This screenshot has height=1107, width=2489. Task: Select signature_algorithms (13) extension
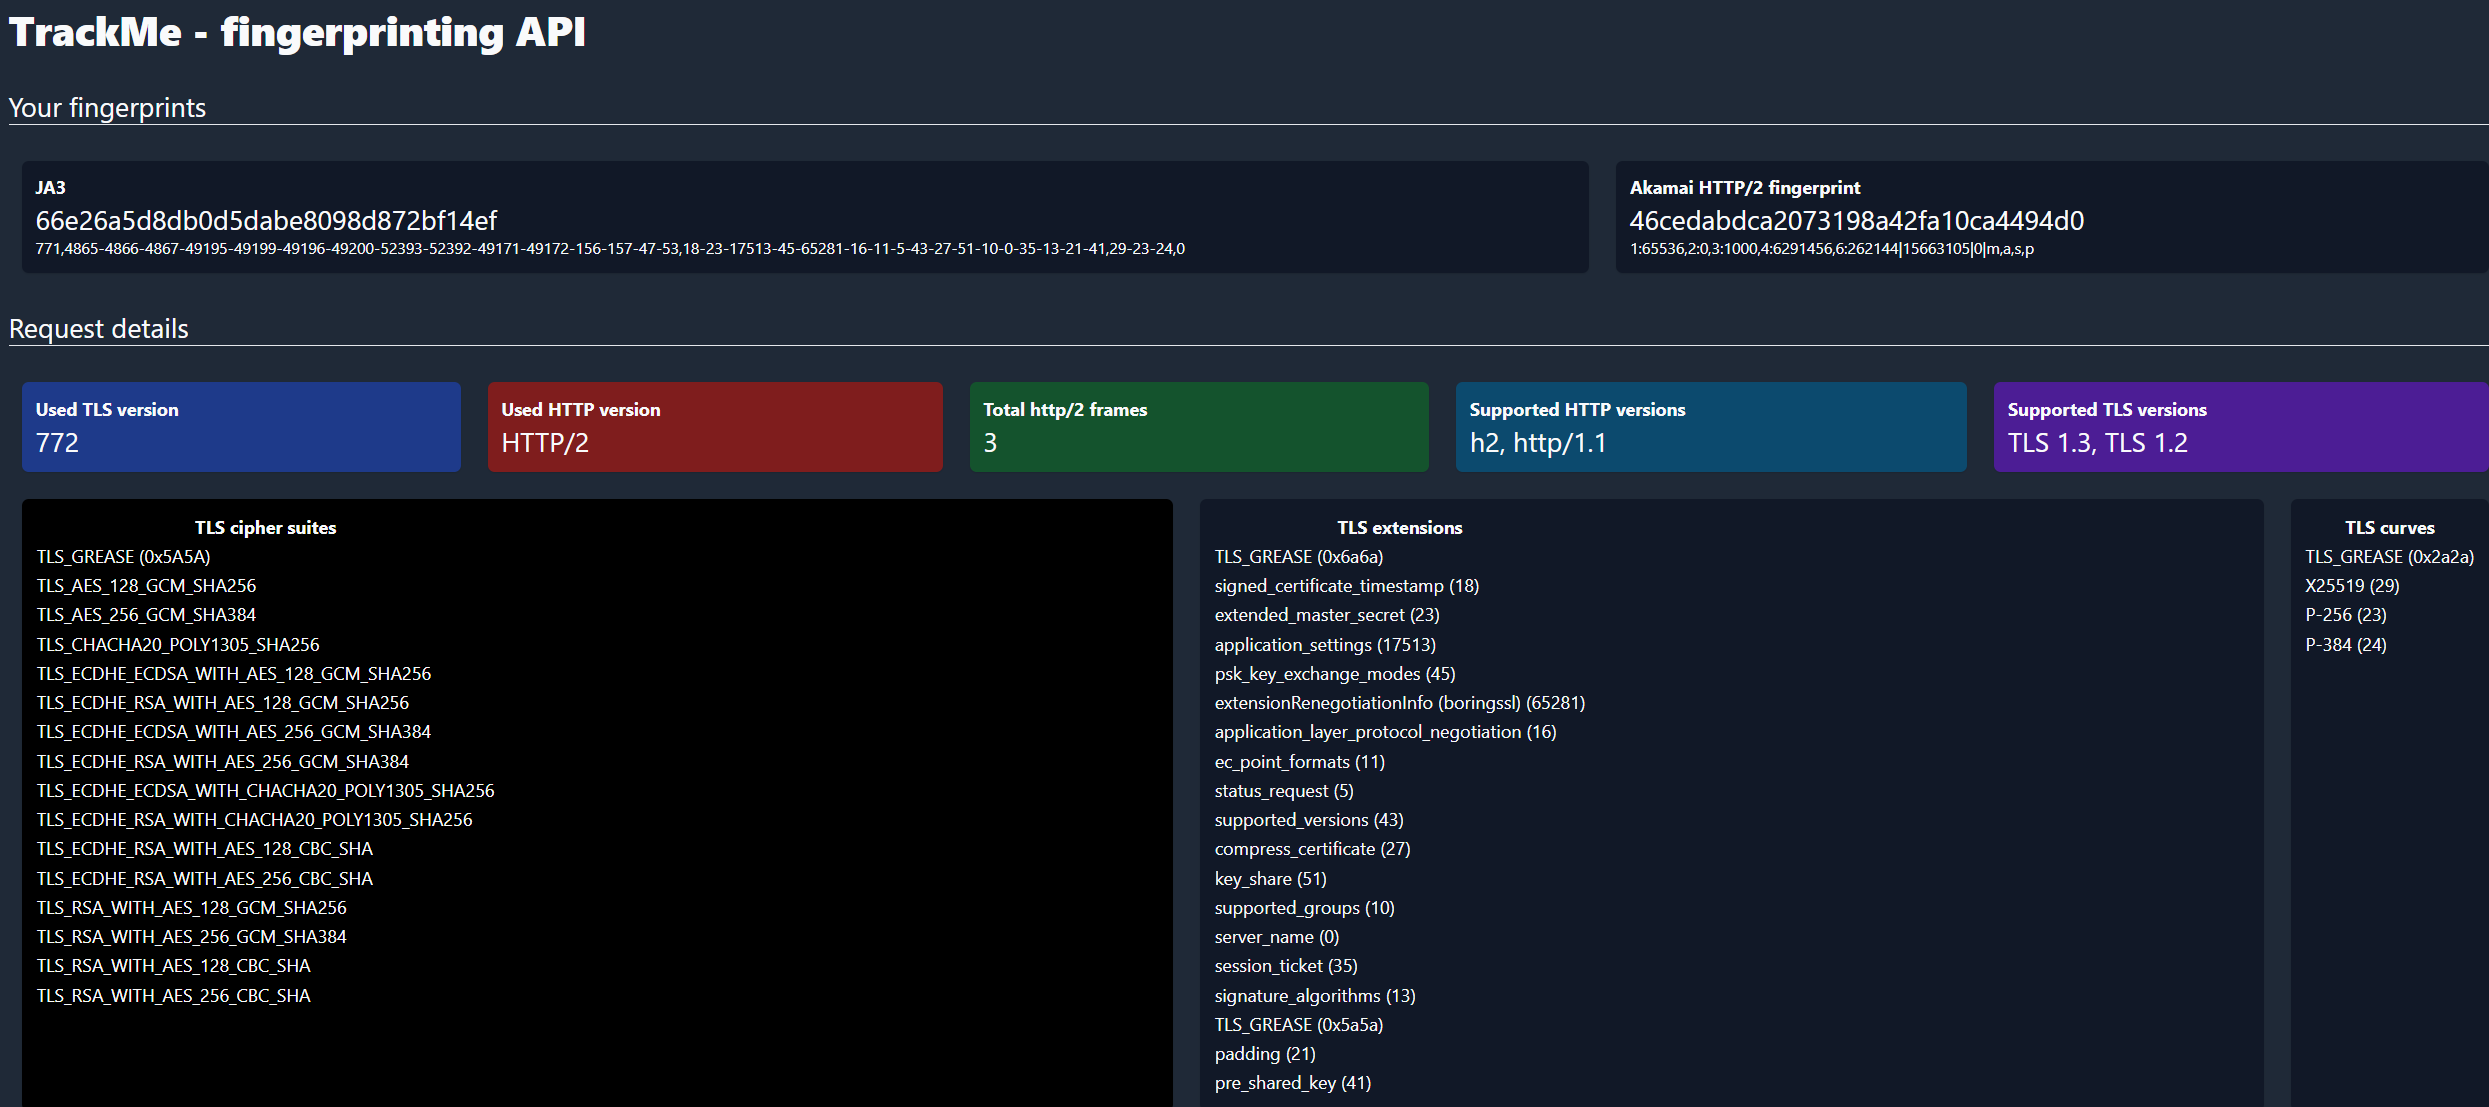click(x=1315, y=996)
